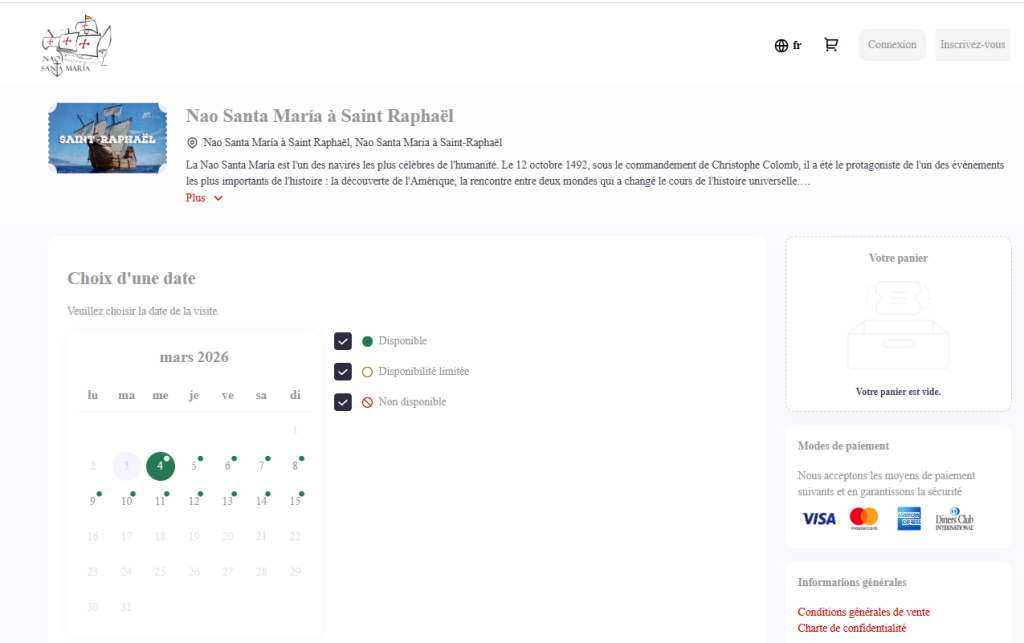Toggle the Non disponible checkbox
1024x643 pixels.
(x=343, y=402)
